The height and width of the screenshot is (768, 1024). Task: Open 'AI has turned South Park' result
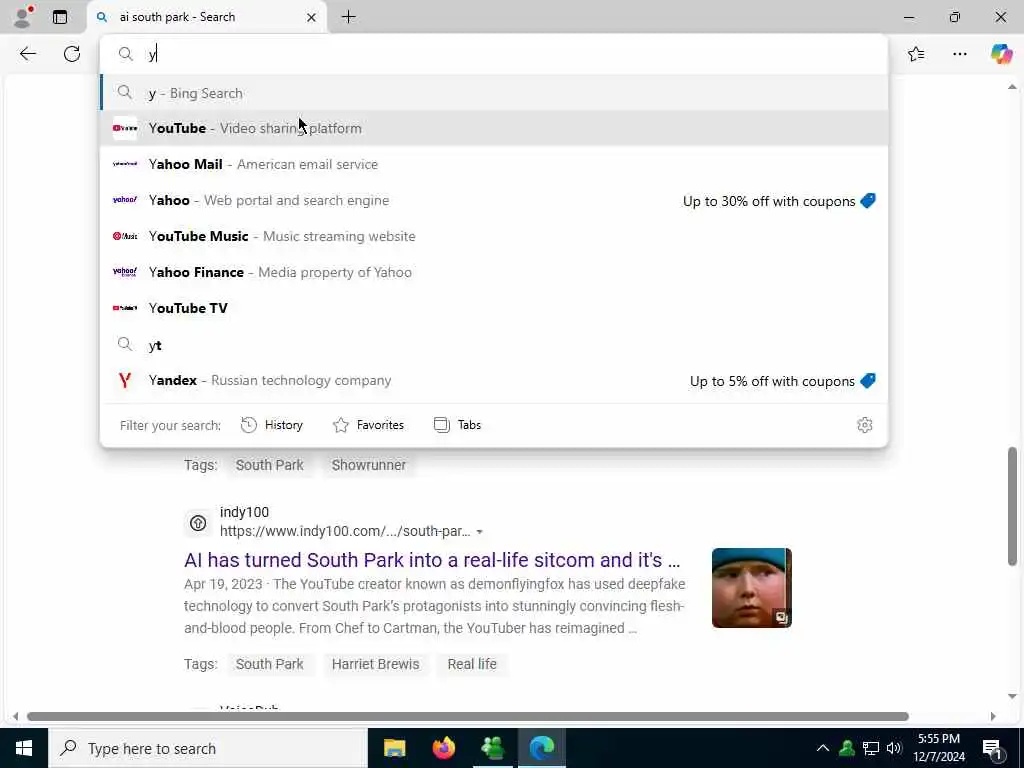432,560
